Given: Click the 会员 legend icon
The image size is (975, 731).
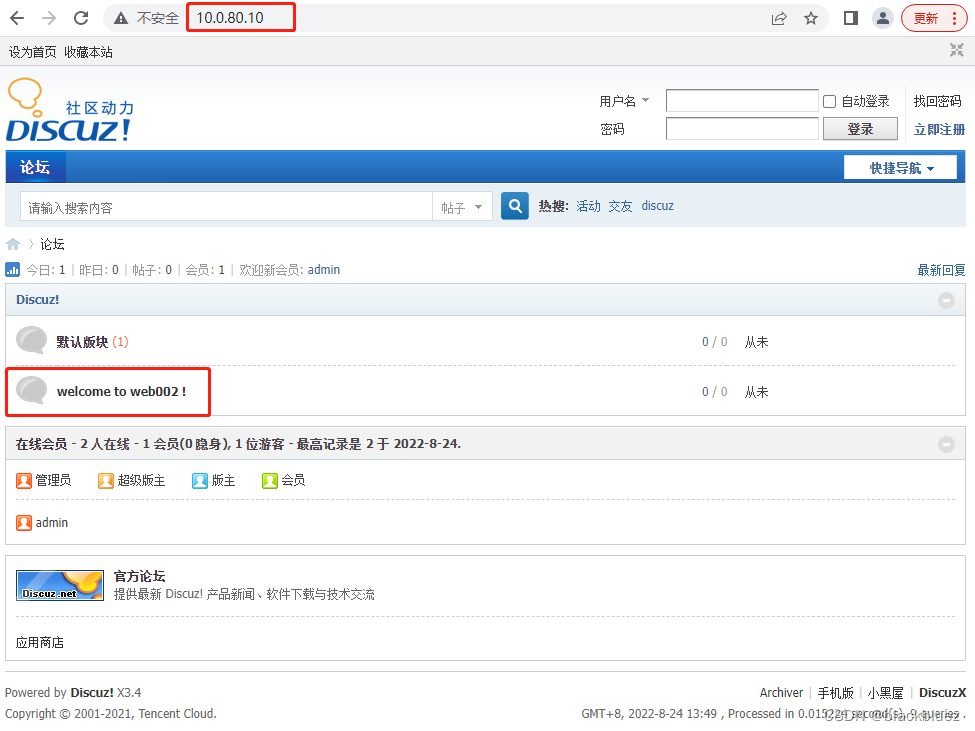Looking at the screenshot, I should [x=270, y=480].
